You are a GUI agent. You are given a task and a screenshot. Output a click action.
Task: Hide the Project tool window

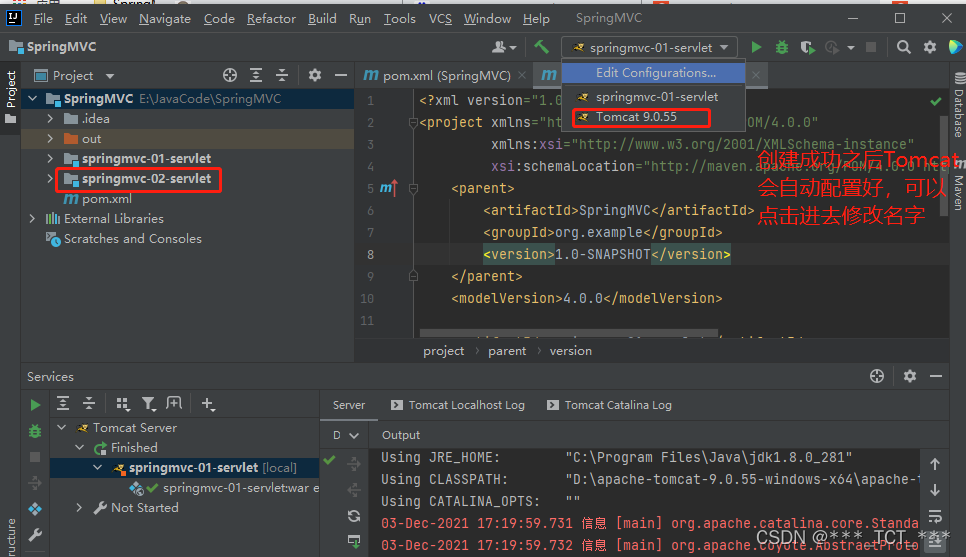point(341,75)
